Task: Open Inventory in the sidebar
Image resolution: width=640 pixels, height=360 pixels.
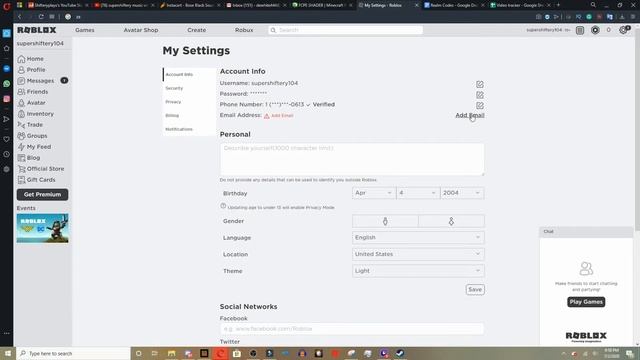Action: click(36, 114)
